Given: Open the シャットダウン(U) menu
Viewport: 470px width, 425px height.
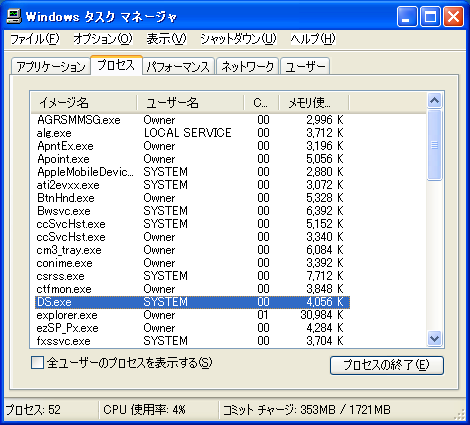Looking at the screenshot, I should pyautogui.click(x=238, y=39).
